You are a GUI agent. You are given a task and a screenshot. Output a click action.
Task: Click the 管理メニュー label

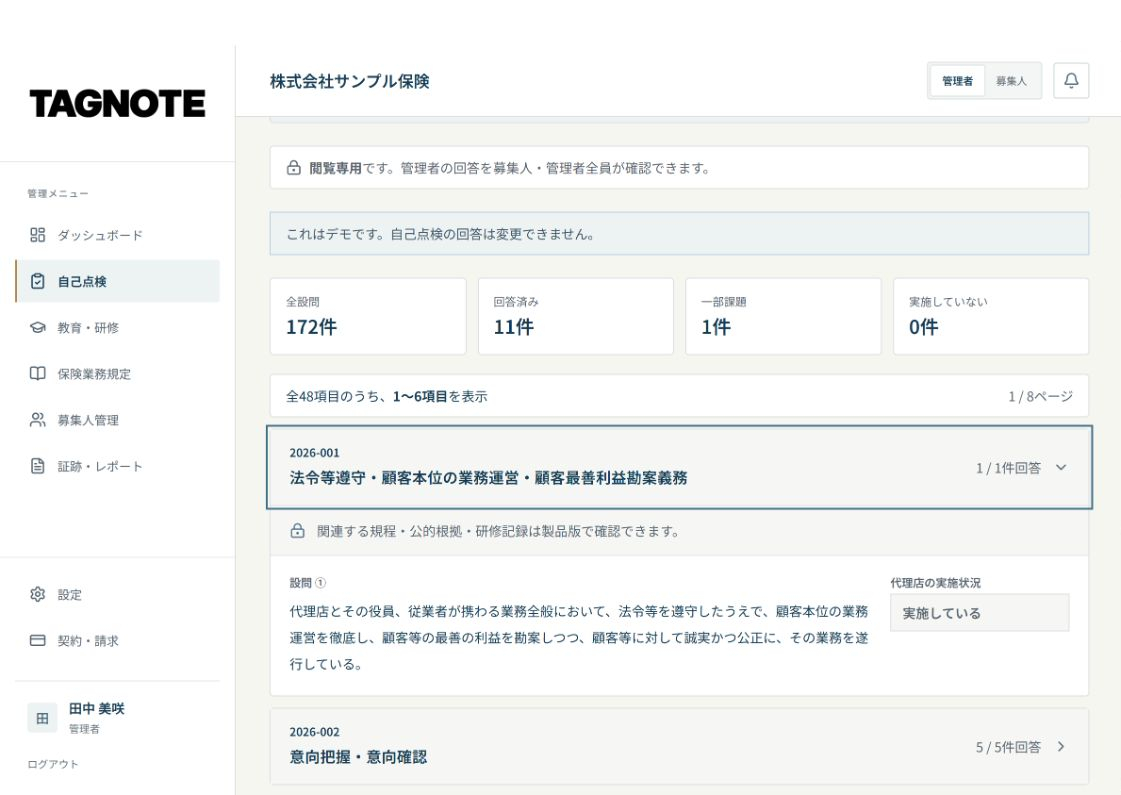point(58,193)
